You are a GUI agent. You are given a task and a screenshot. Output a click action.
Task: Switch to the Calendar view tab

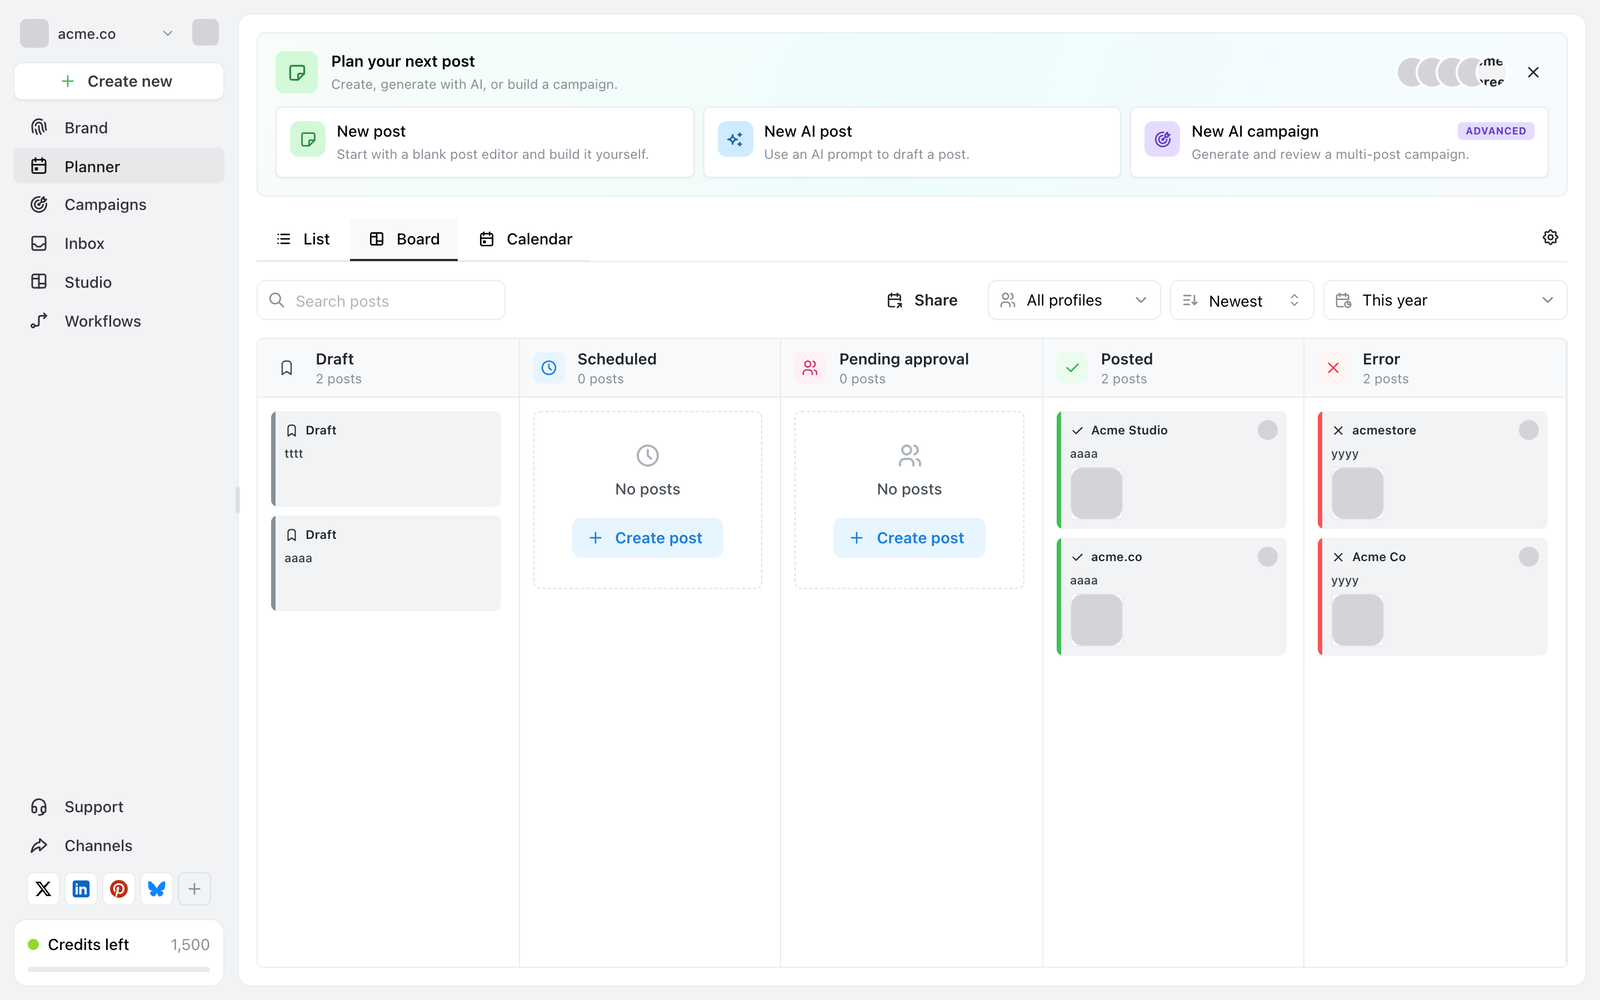526,239
